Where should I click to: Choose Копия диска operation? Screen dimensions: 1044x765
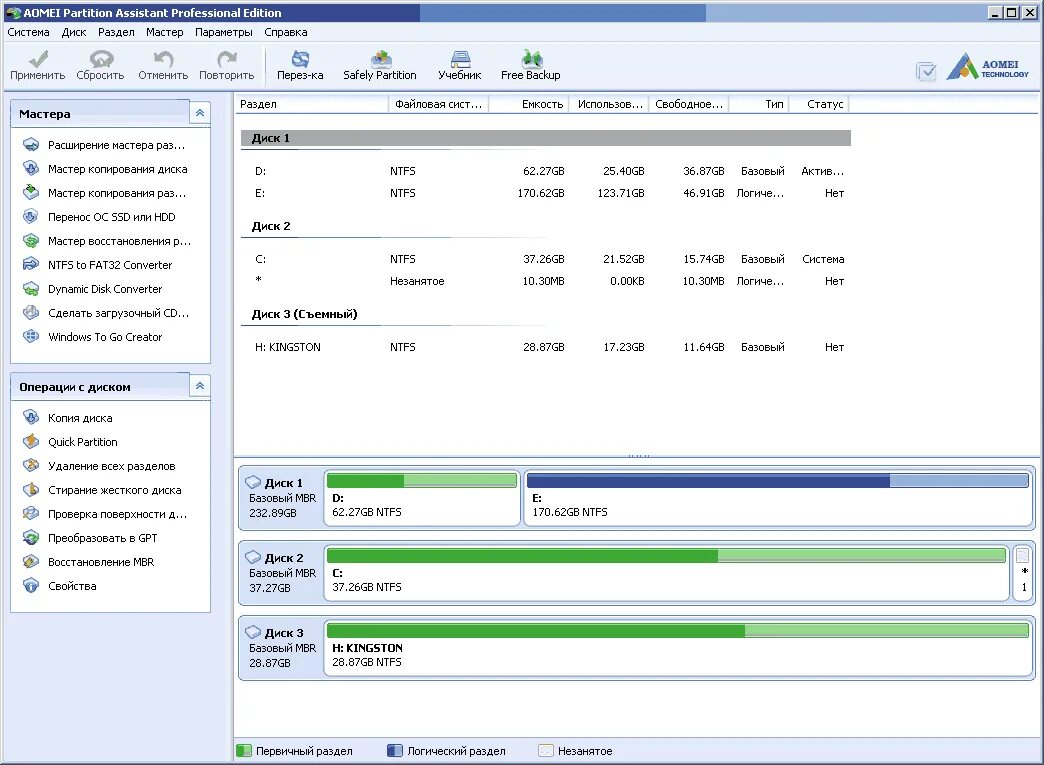(67, 418)
